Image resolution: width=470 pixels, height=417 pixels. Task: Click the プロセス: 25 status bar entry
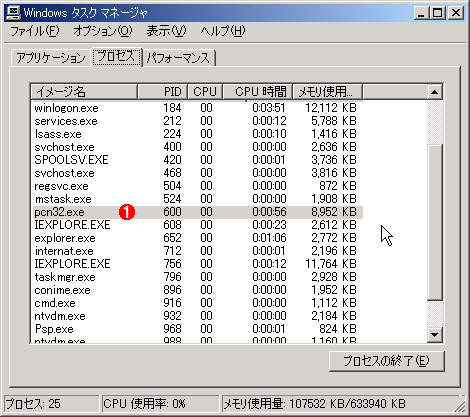[51, 404]
